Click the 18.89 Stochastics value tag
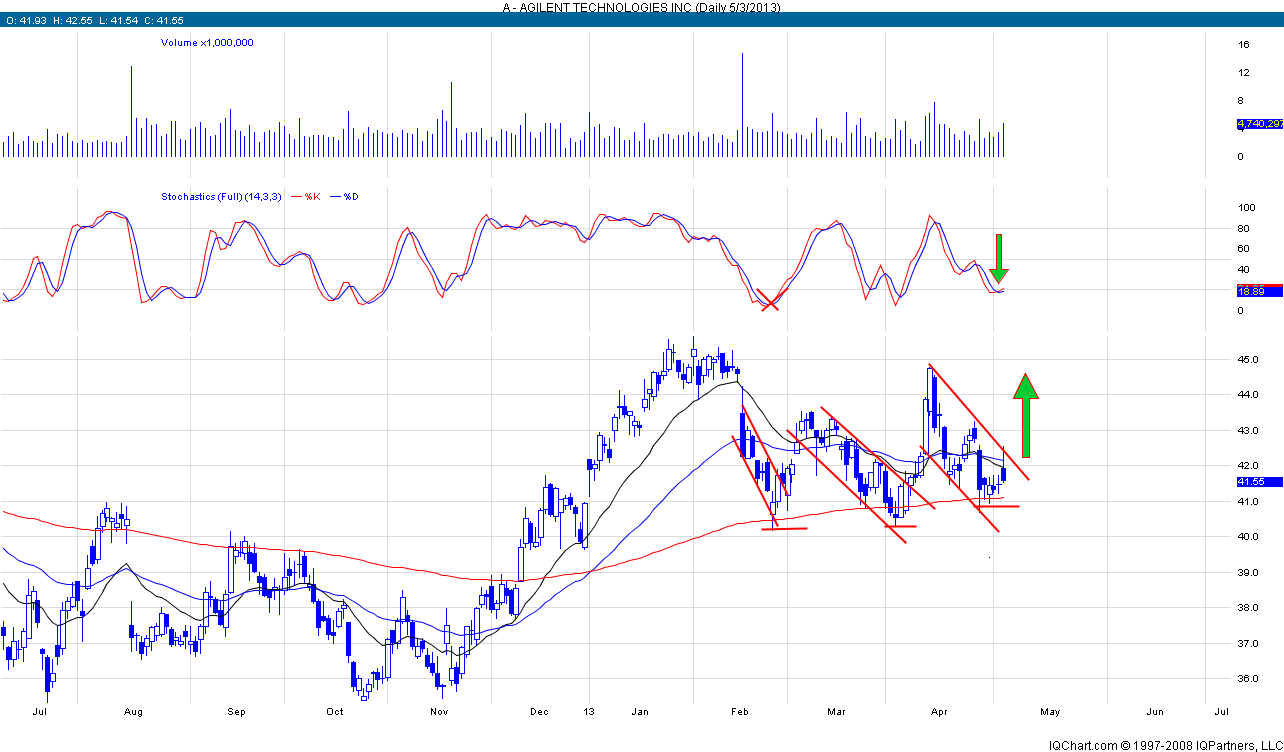The image size is (1284, 752). tap(1252, 291)
